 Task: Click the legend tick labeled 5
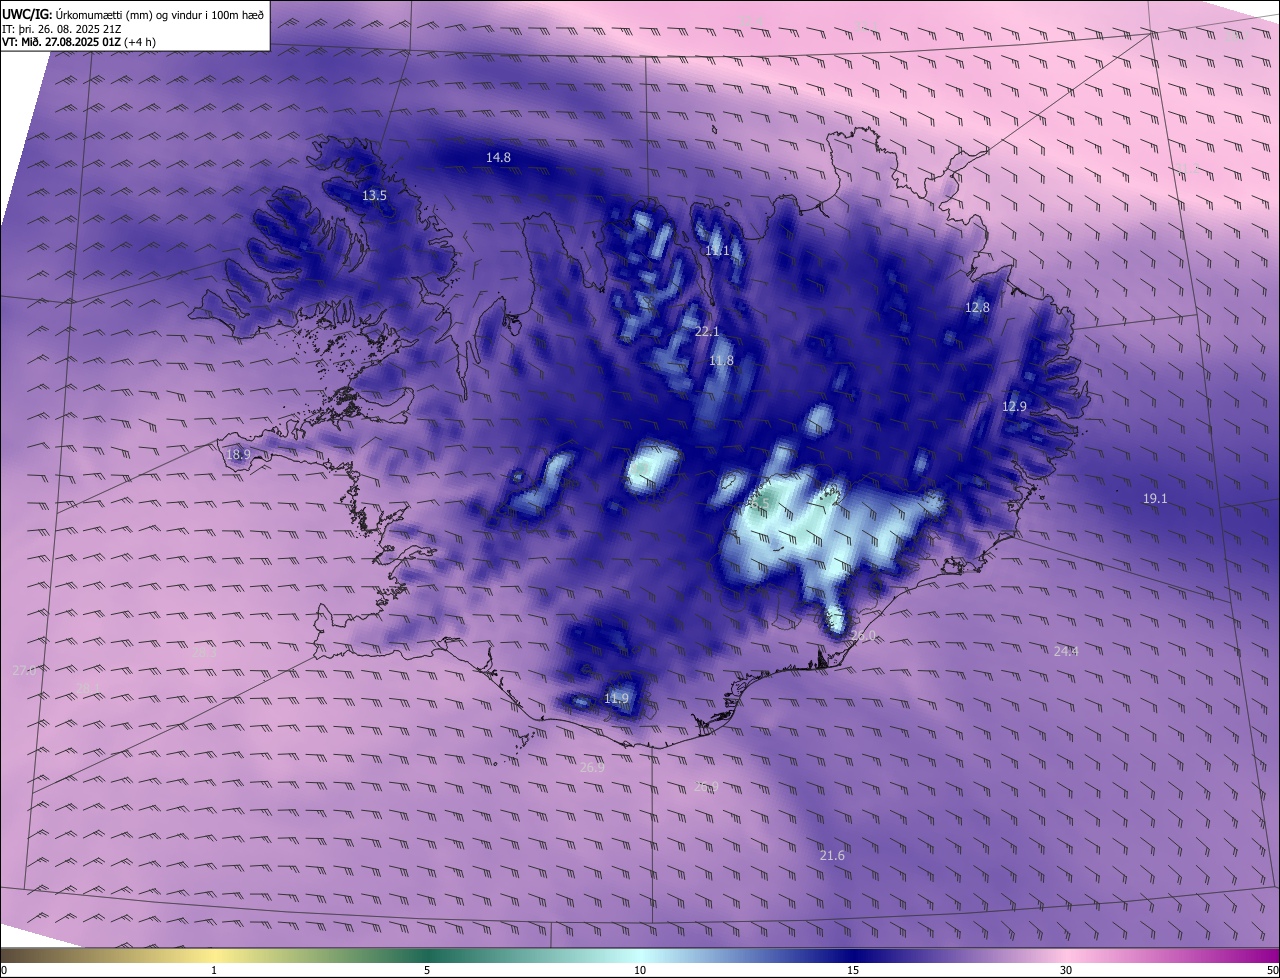point(427,970)
